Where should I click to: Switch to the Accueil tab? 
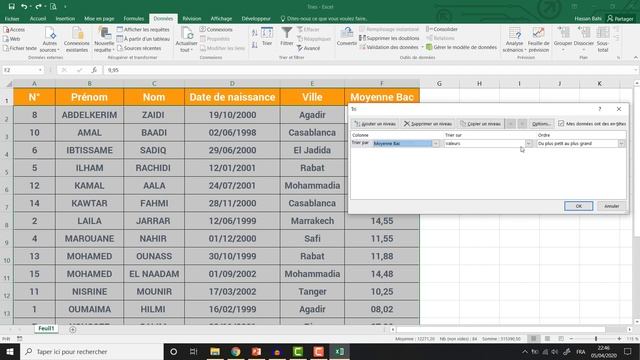click(38, 19)
